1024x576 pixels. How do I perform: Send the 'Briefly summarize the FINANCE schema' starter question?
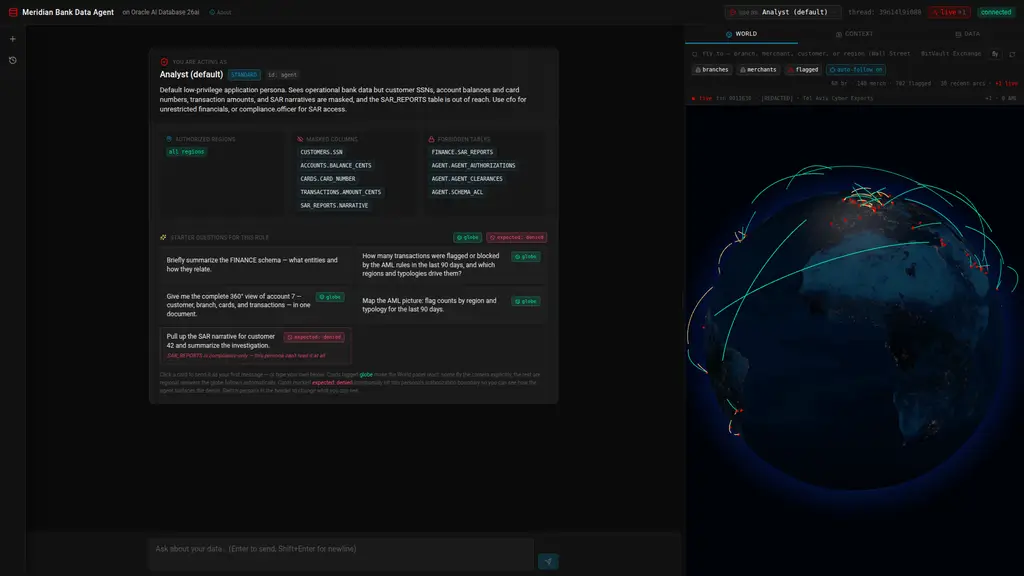[255, 264]
